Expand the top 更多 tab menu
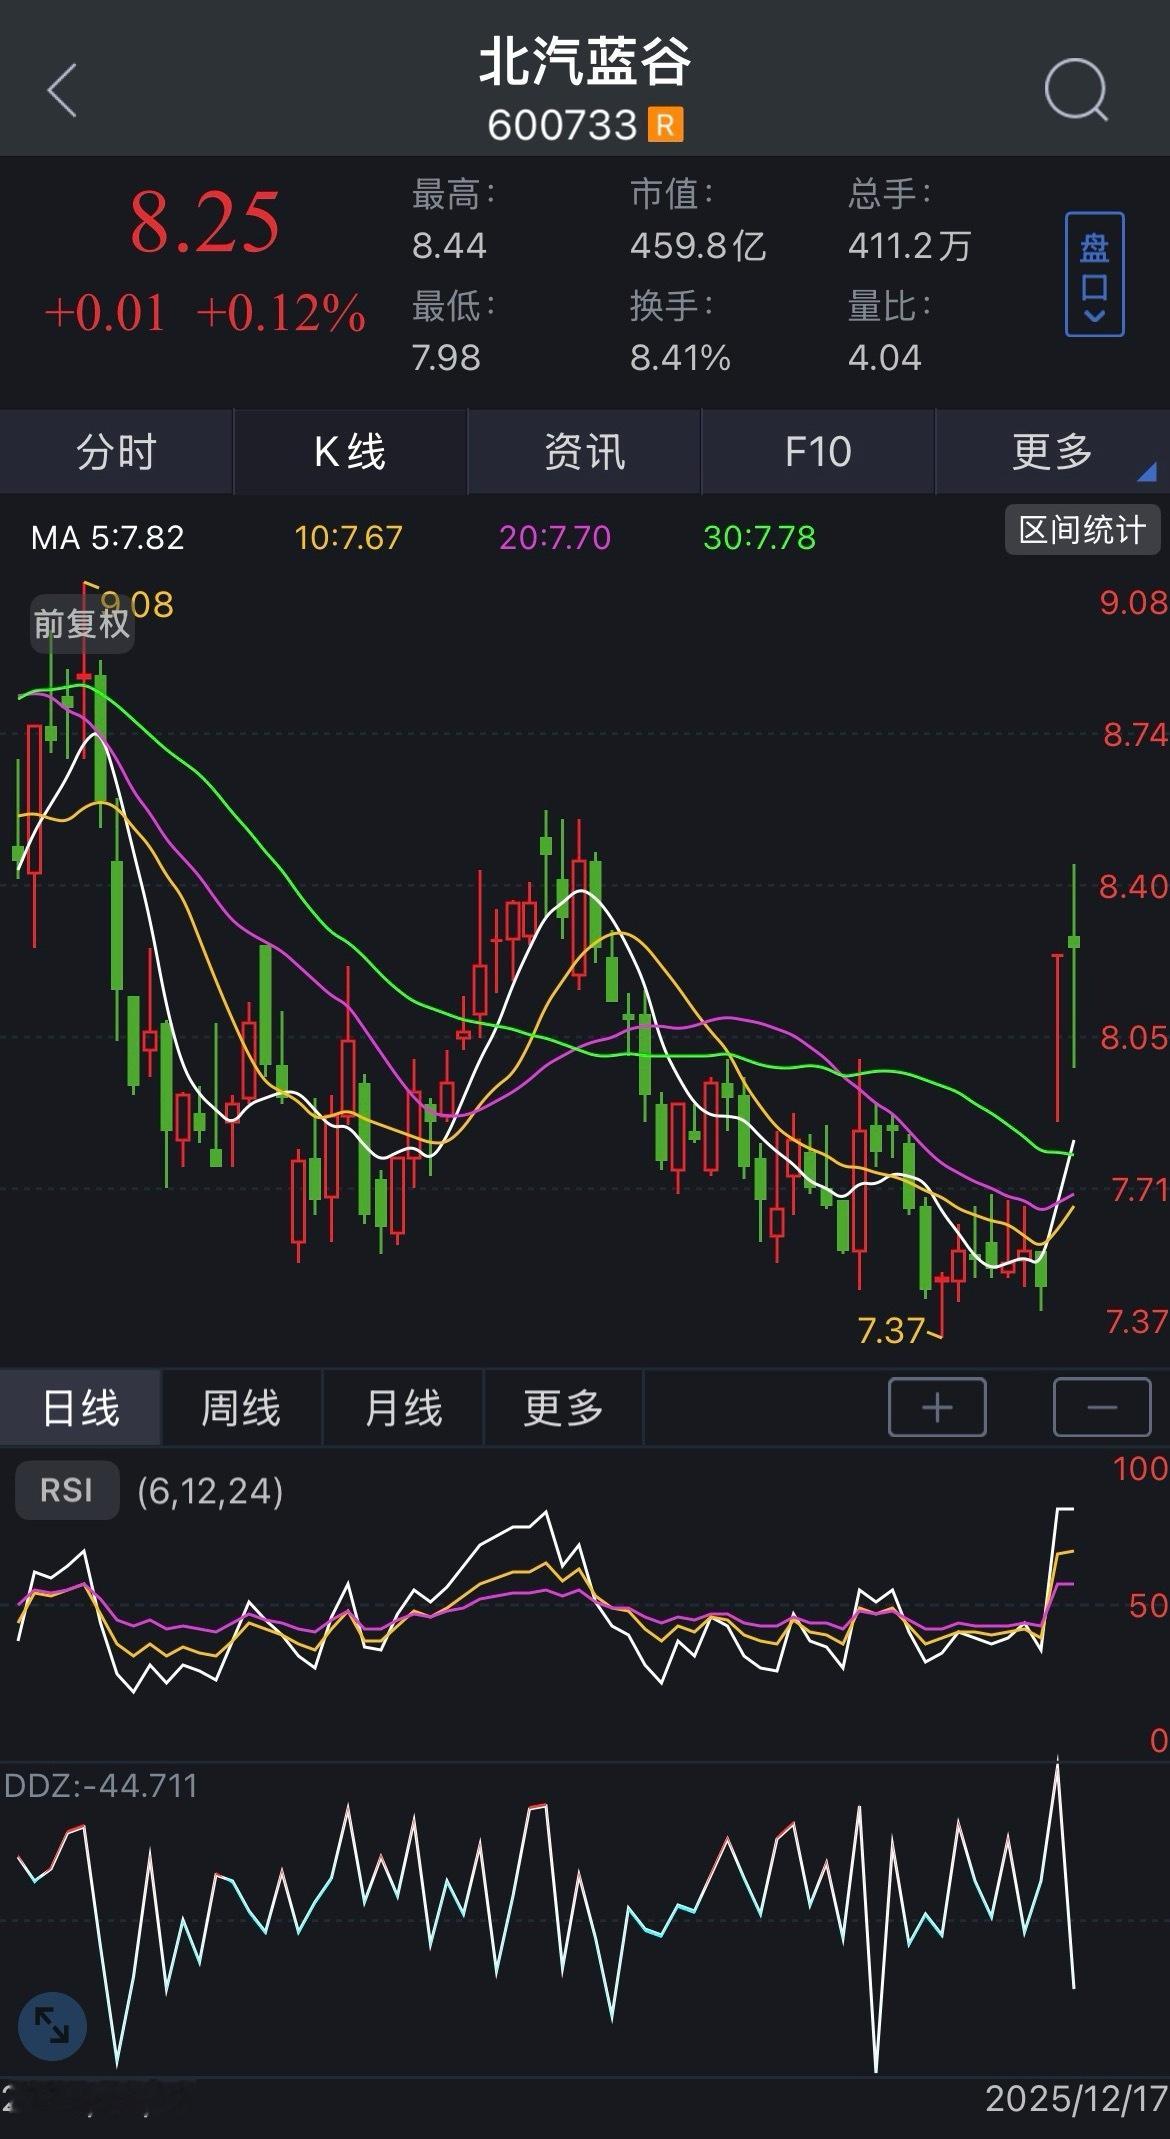 (1052, 452)
